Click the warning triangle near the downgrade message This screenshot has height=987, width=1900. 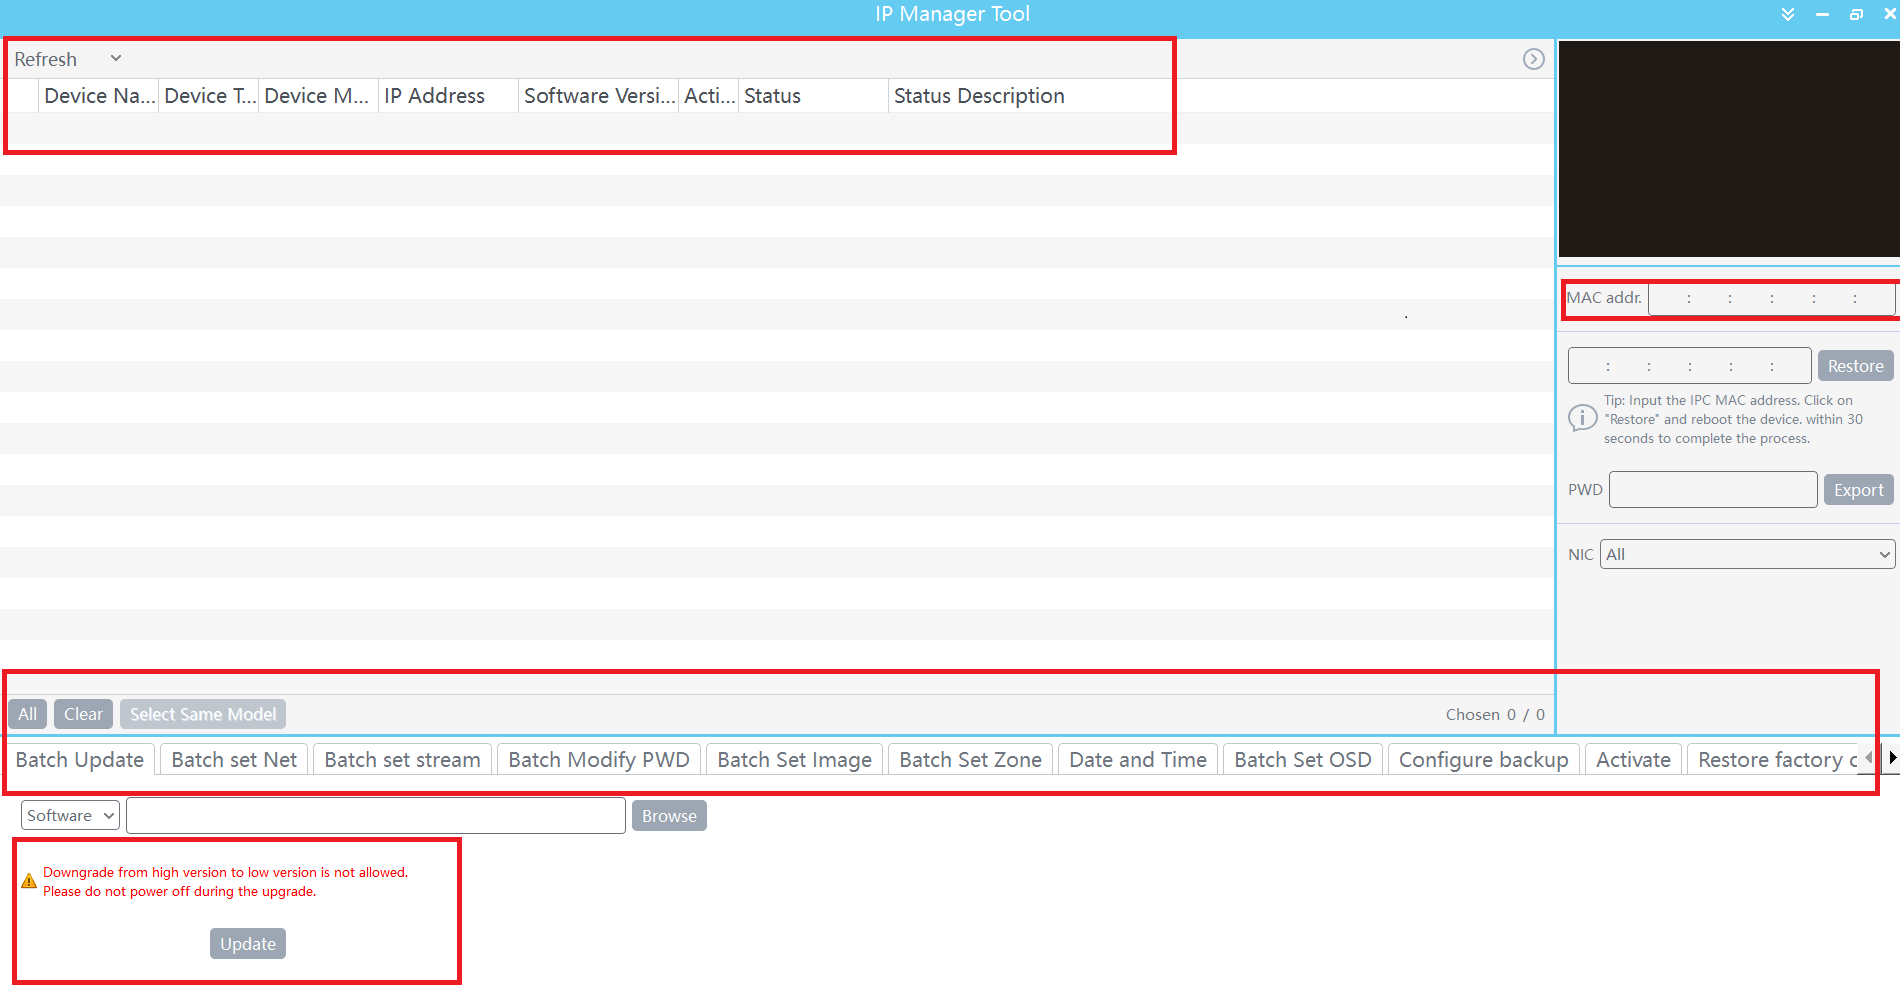pos(29,879)
